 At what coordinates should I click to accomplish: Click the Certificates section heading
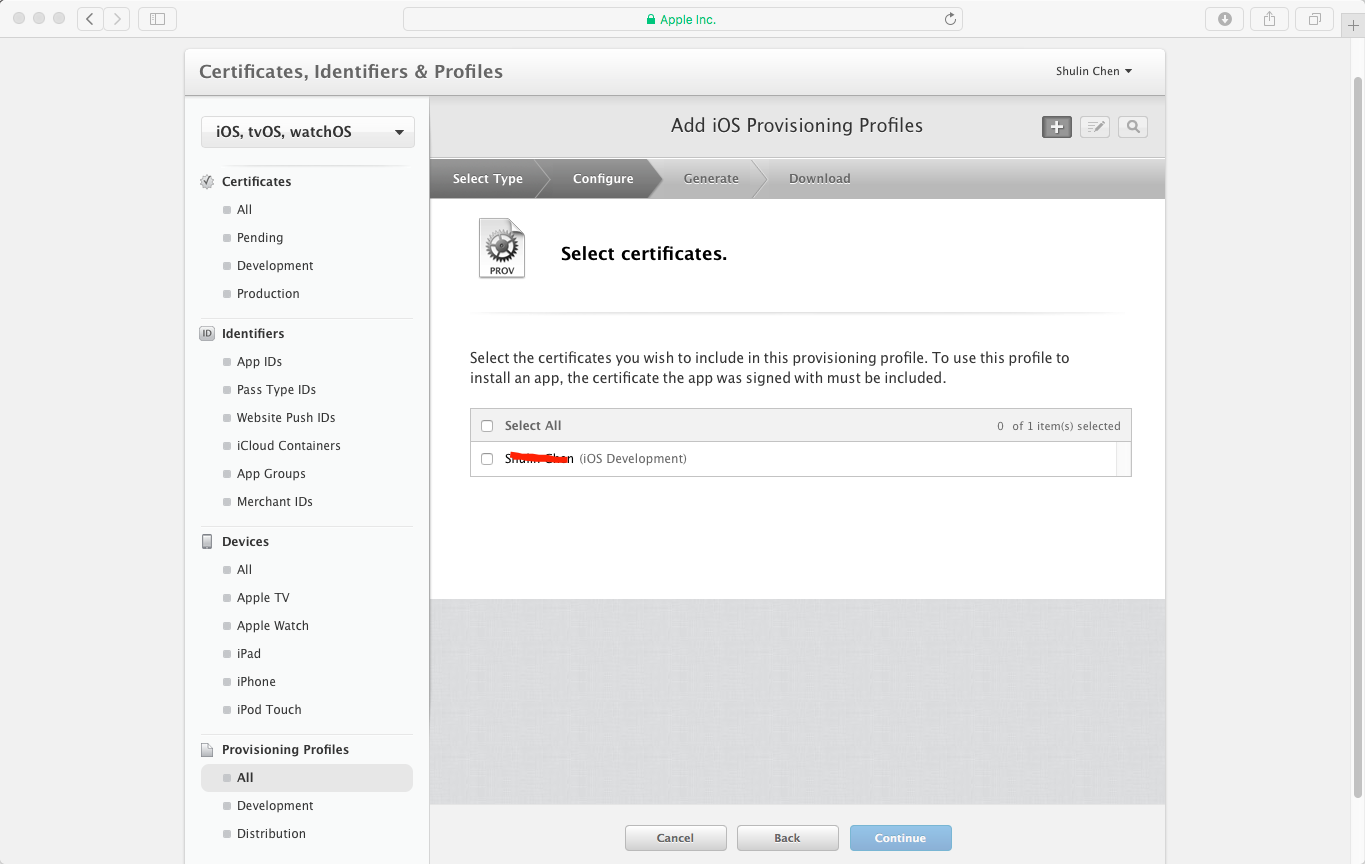(256, 182)
